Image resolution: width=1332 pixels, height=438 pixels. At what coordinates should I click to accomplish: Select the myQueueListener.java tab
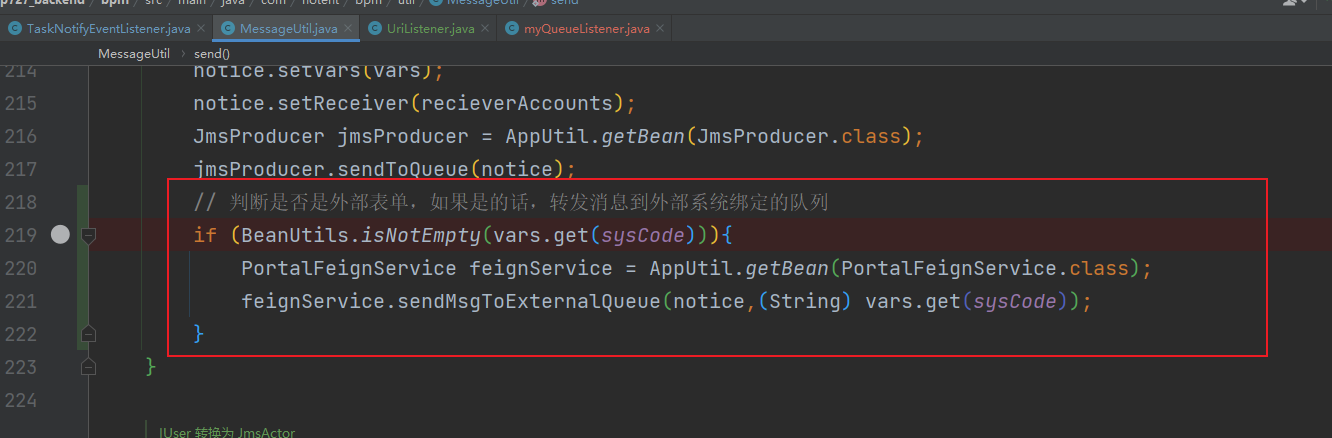[x=586, y=29]
